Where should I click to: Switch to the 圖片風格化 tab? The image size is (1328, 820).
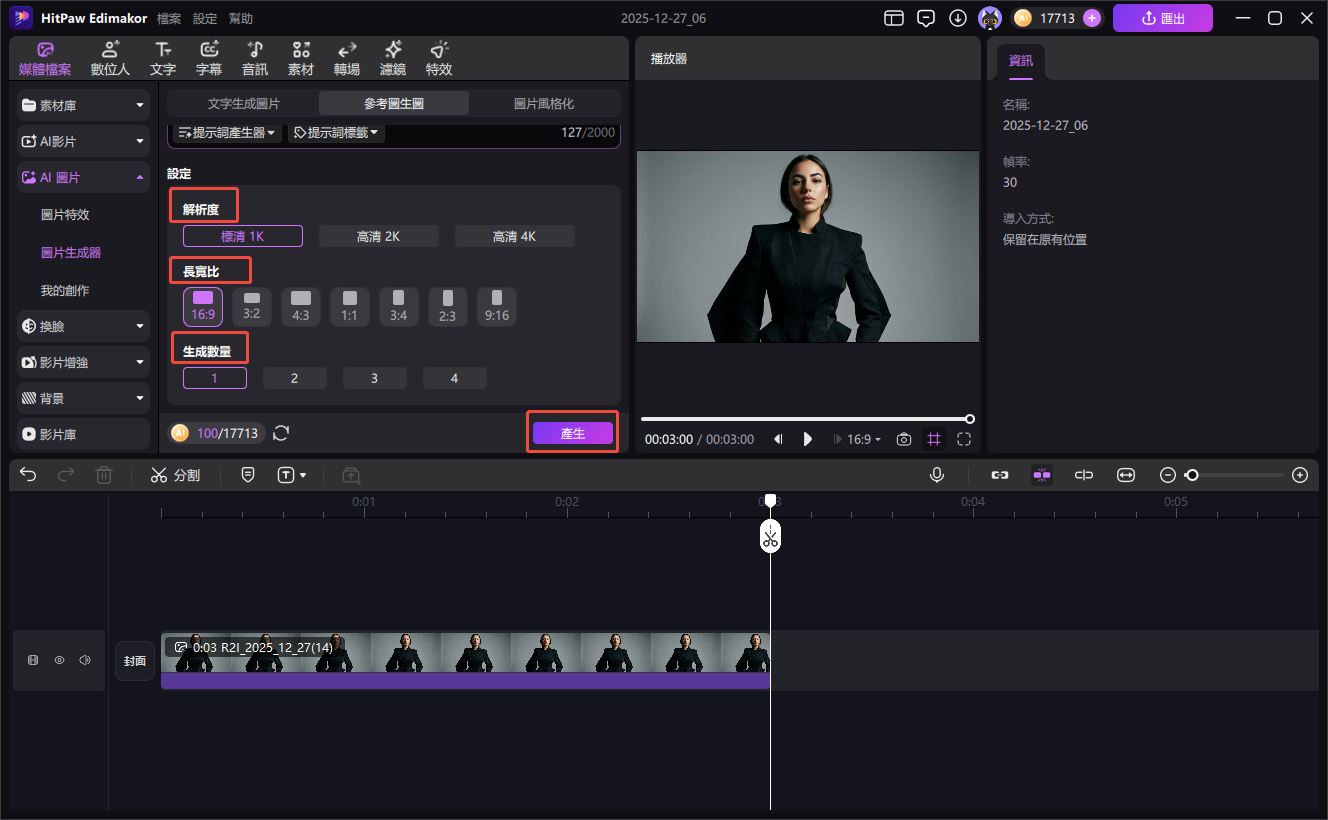click(543, 103)
